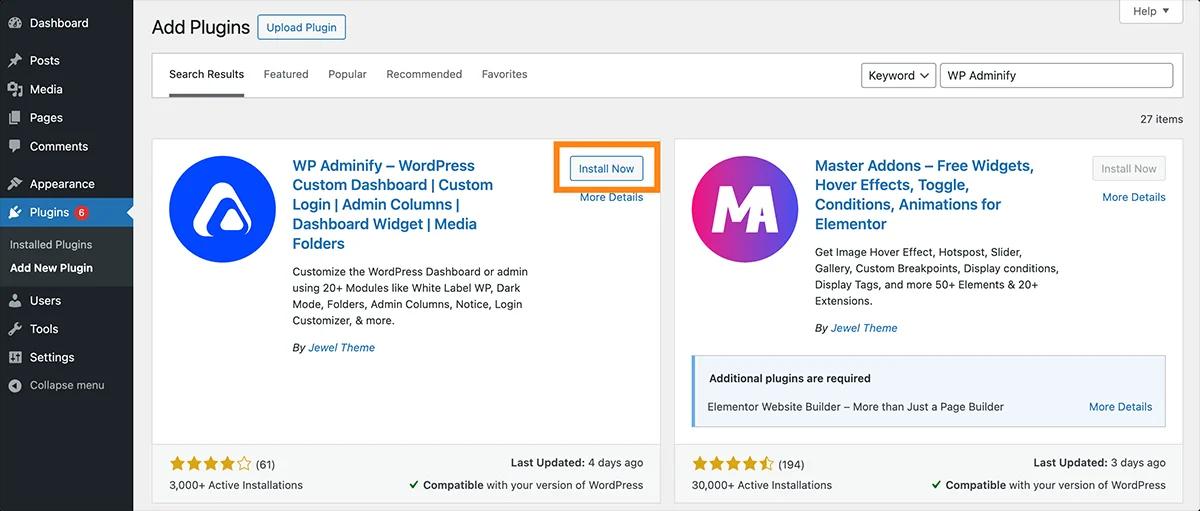Click the Tools menu label

pyautogui.click(x=44, y=328)
